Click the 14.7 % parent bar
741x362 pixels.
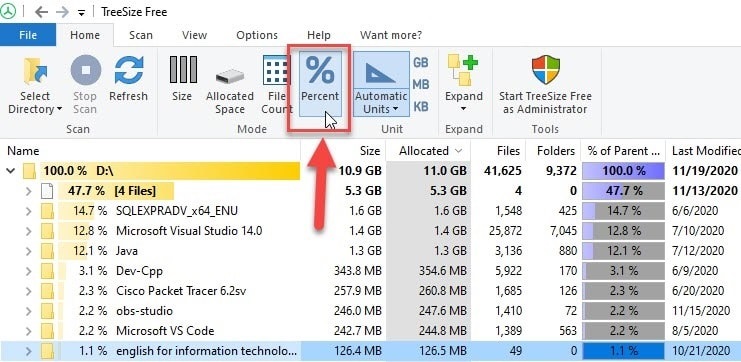[x=623, y=211]
